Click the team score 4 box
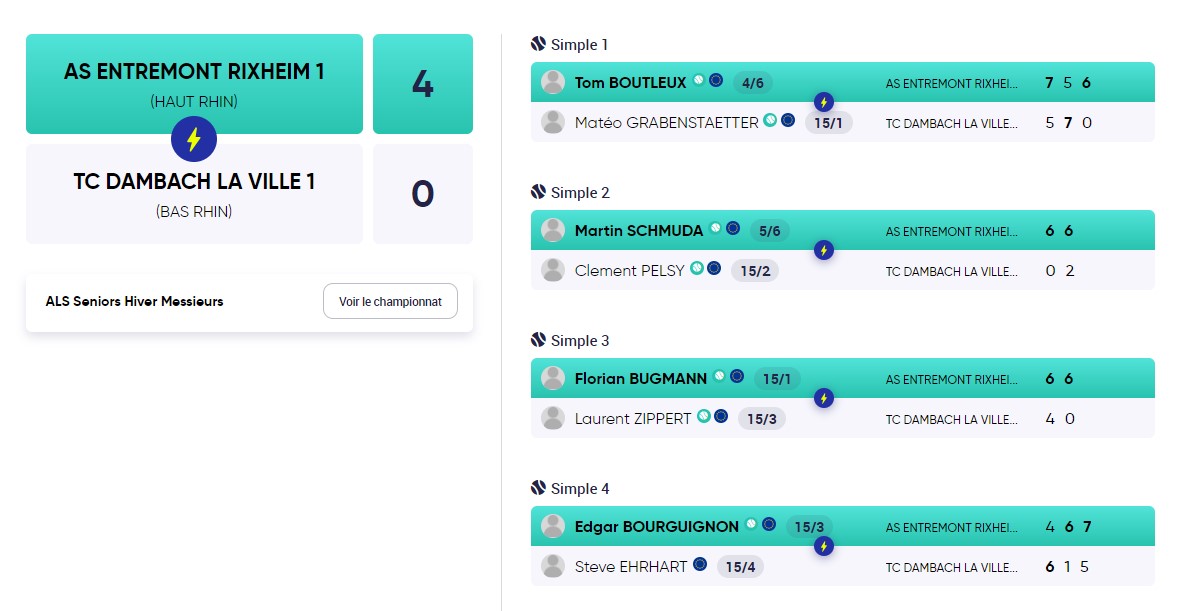The height and width of the screenshot is (611, 1180). coord(423,84)
